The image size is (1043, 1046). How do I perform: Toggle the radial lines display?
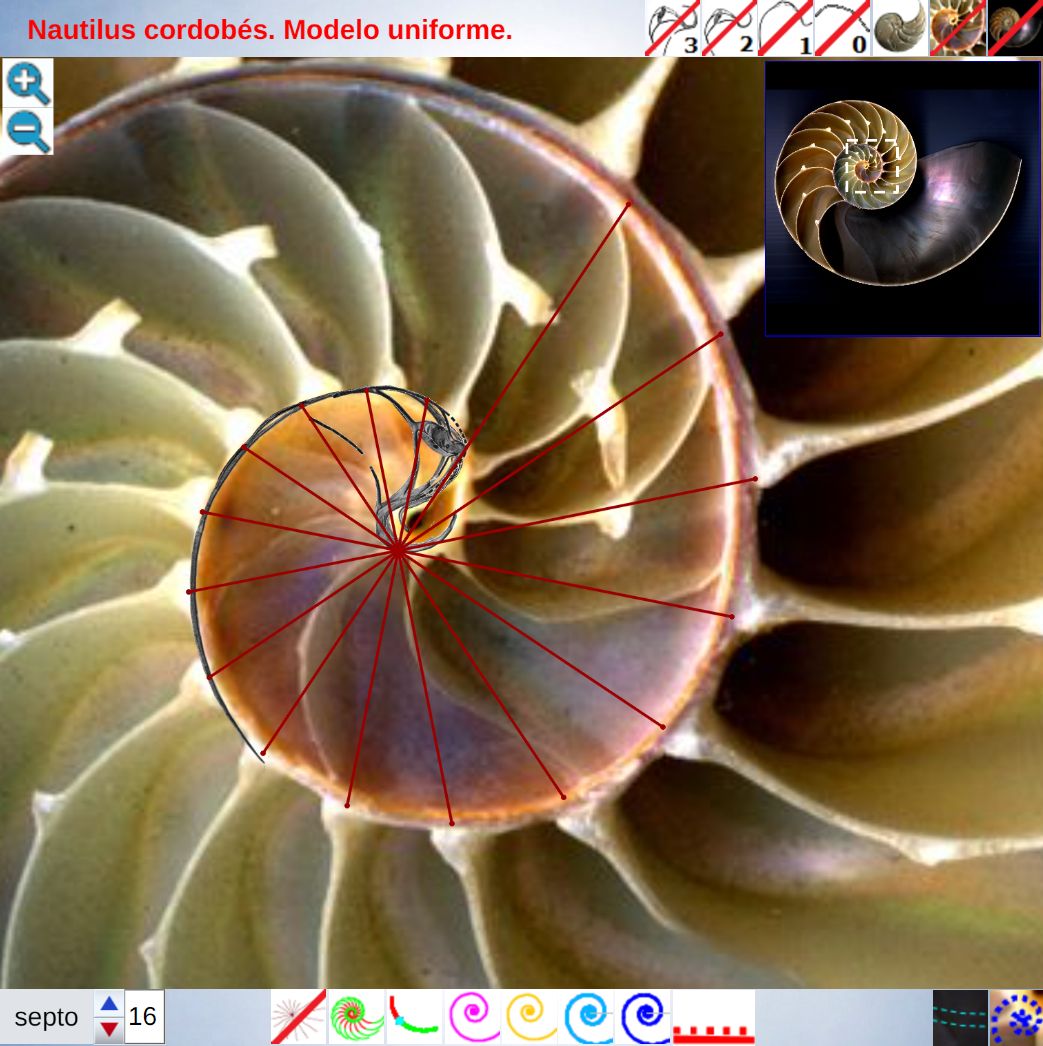coord(298,1017)
